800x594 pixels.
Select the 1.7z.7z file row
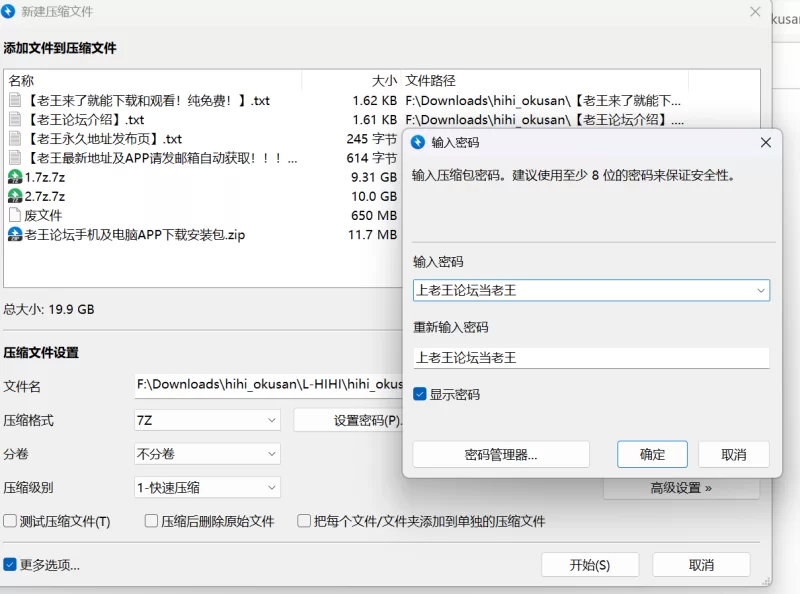[x=203, y=177]
